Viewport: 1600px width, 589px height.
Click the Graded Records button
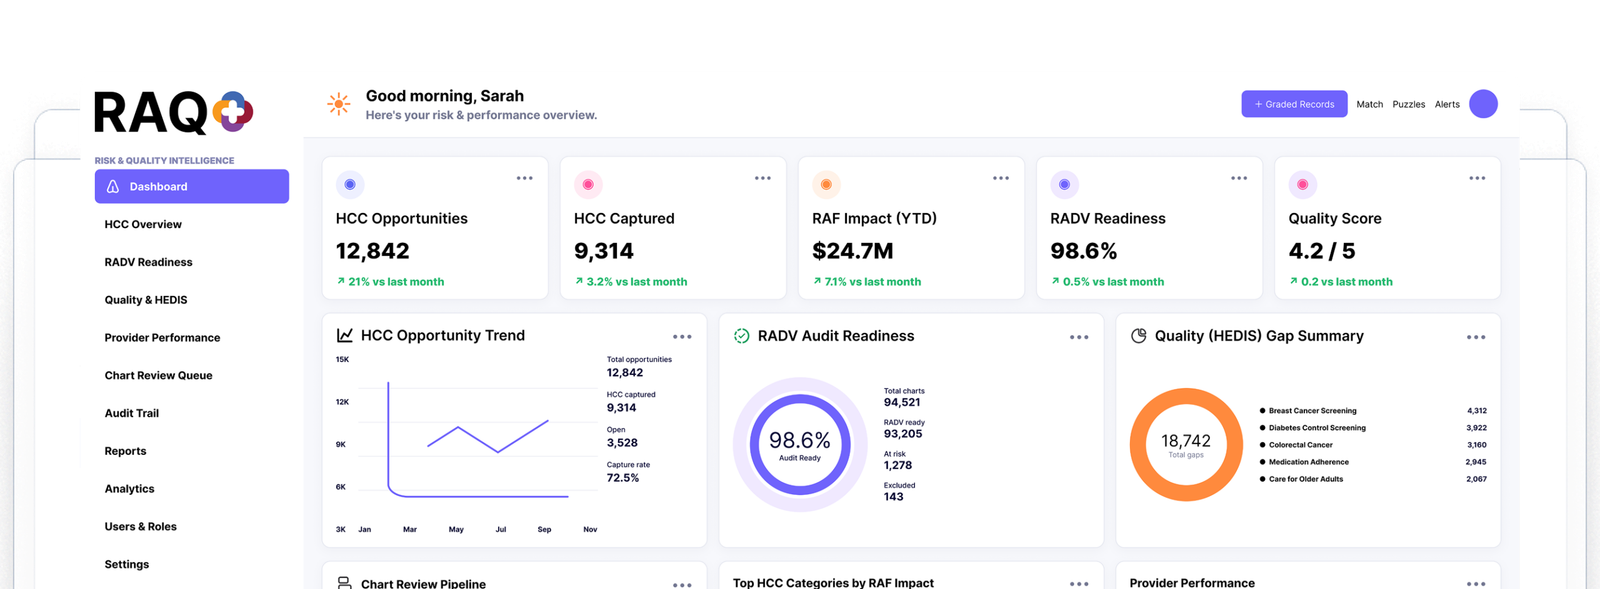[x=1294, y=104]
